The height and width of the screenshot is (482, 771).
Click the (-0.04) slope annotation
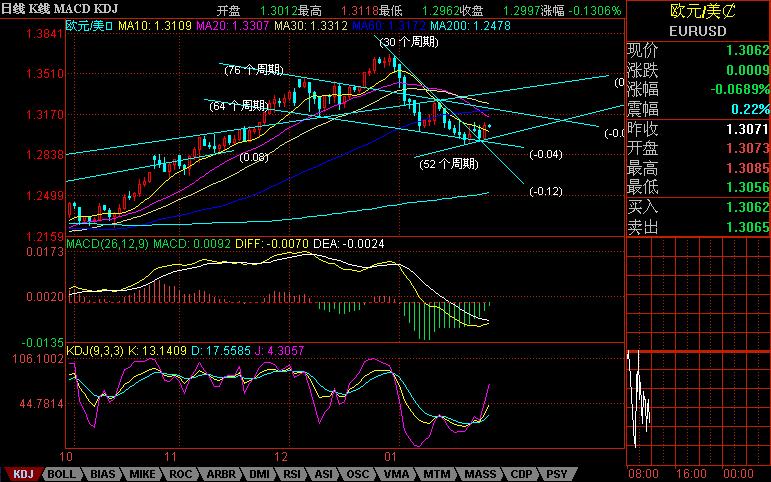coord(546,154)
